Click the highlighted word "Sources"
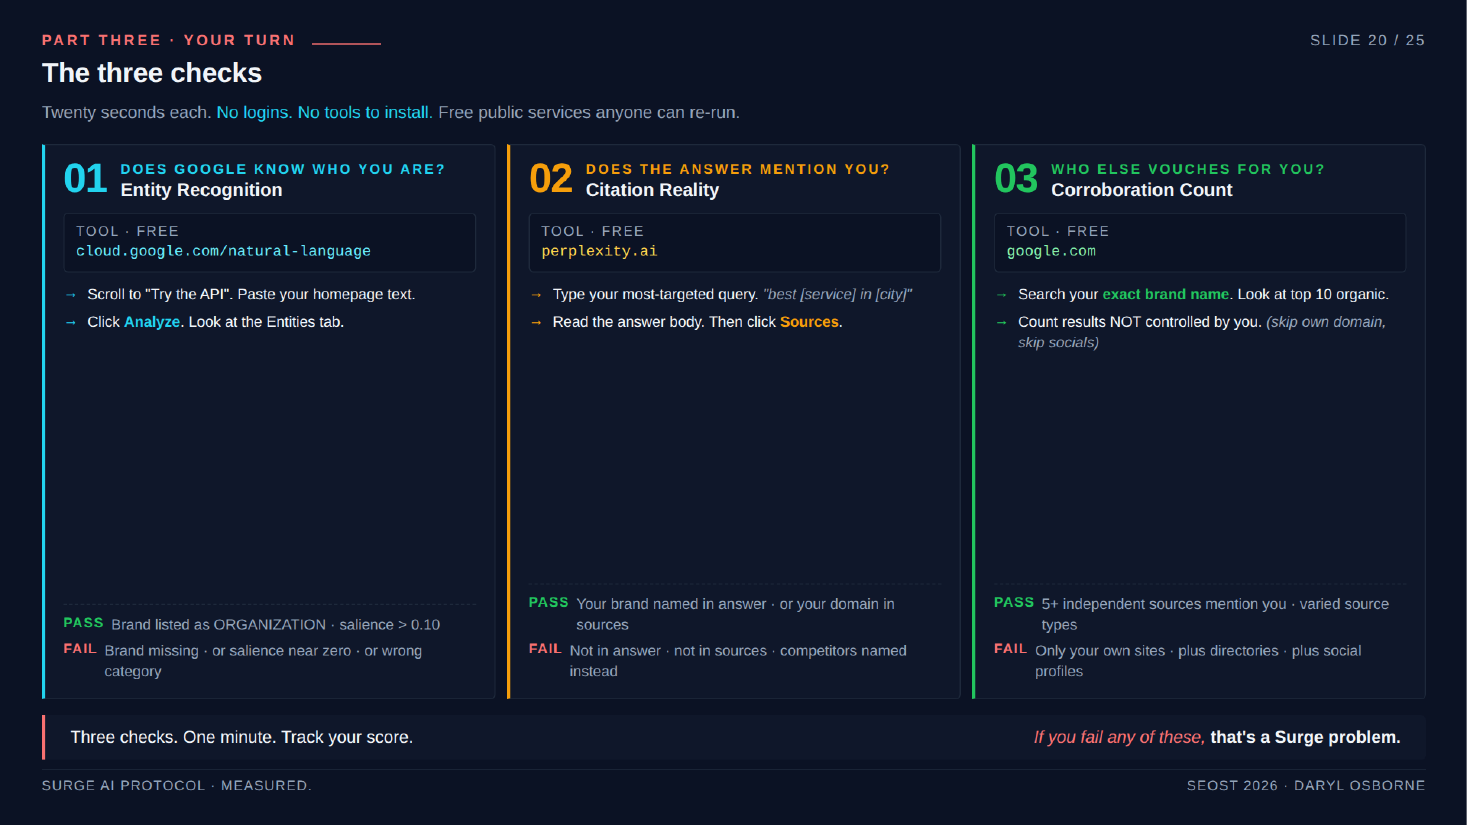The image size is (1467, 825). [809, 322]
